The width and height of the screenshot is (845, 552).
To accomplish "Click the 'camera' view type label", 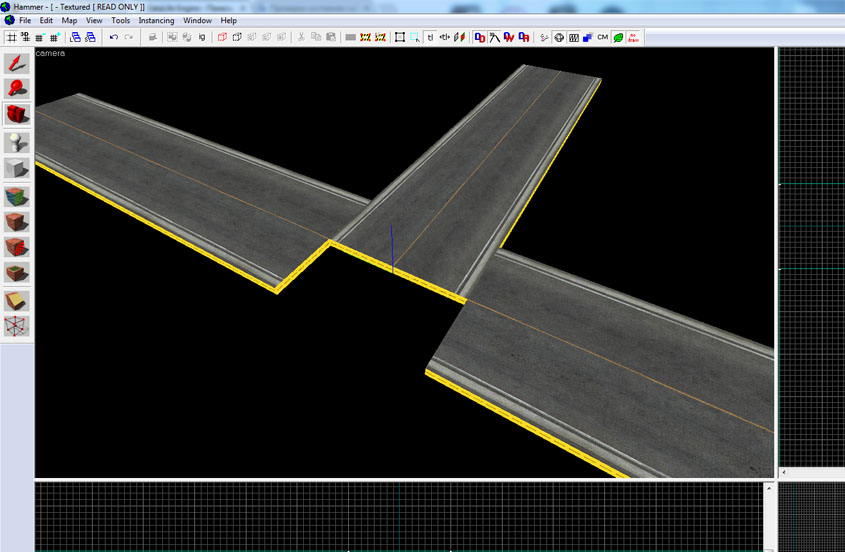I will point(50,53).
